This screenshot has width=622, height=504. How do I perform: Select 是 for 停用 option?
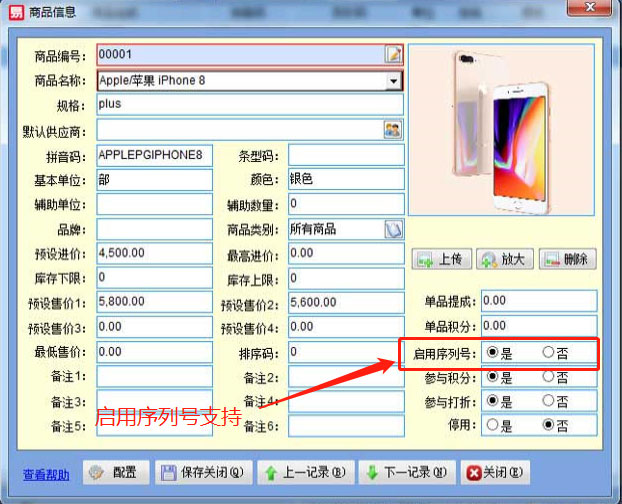(x=491, y=425)
